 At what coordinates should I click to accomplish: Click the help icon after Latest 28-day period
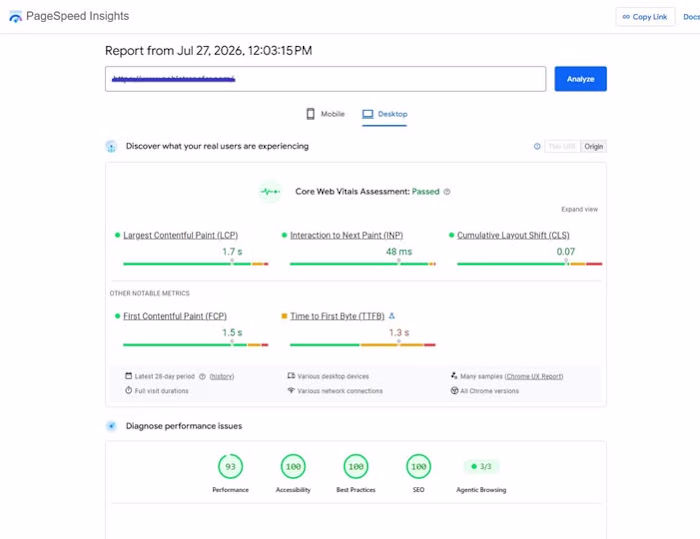[202, 376]
